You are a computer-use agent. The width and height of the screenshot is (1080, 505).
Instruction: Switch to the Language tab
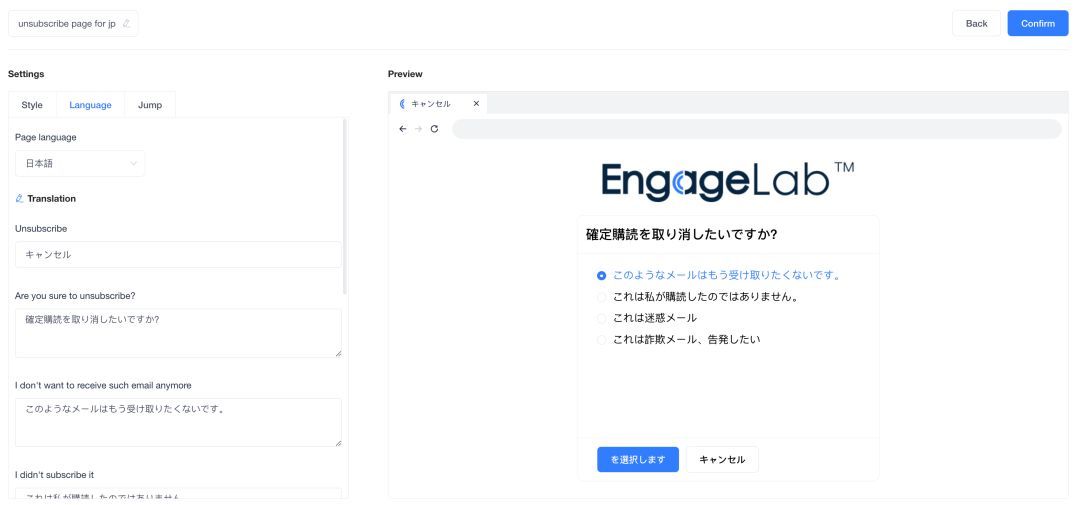[x=90, y=105]
